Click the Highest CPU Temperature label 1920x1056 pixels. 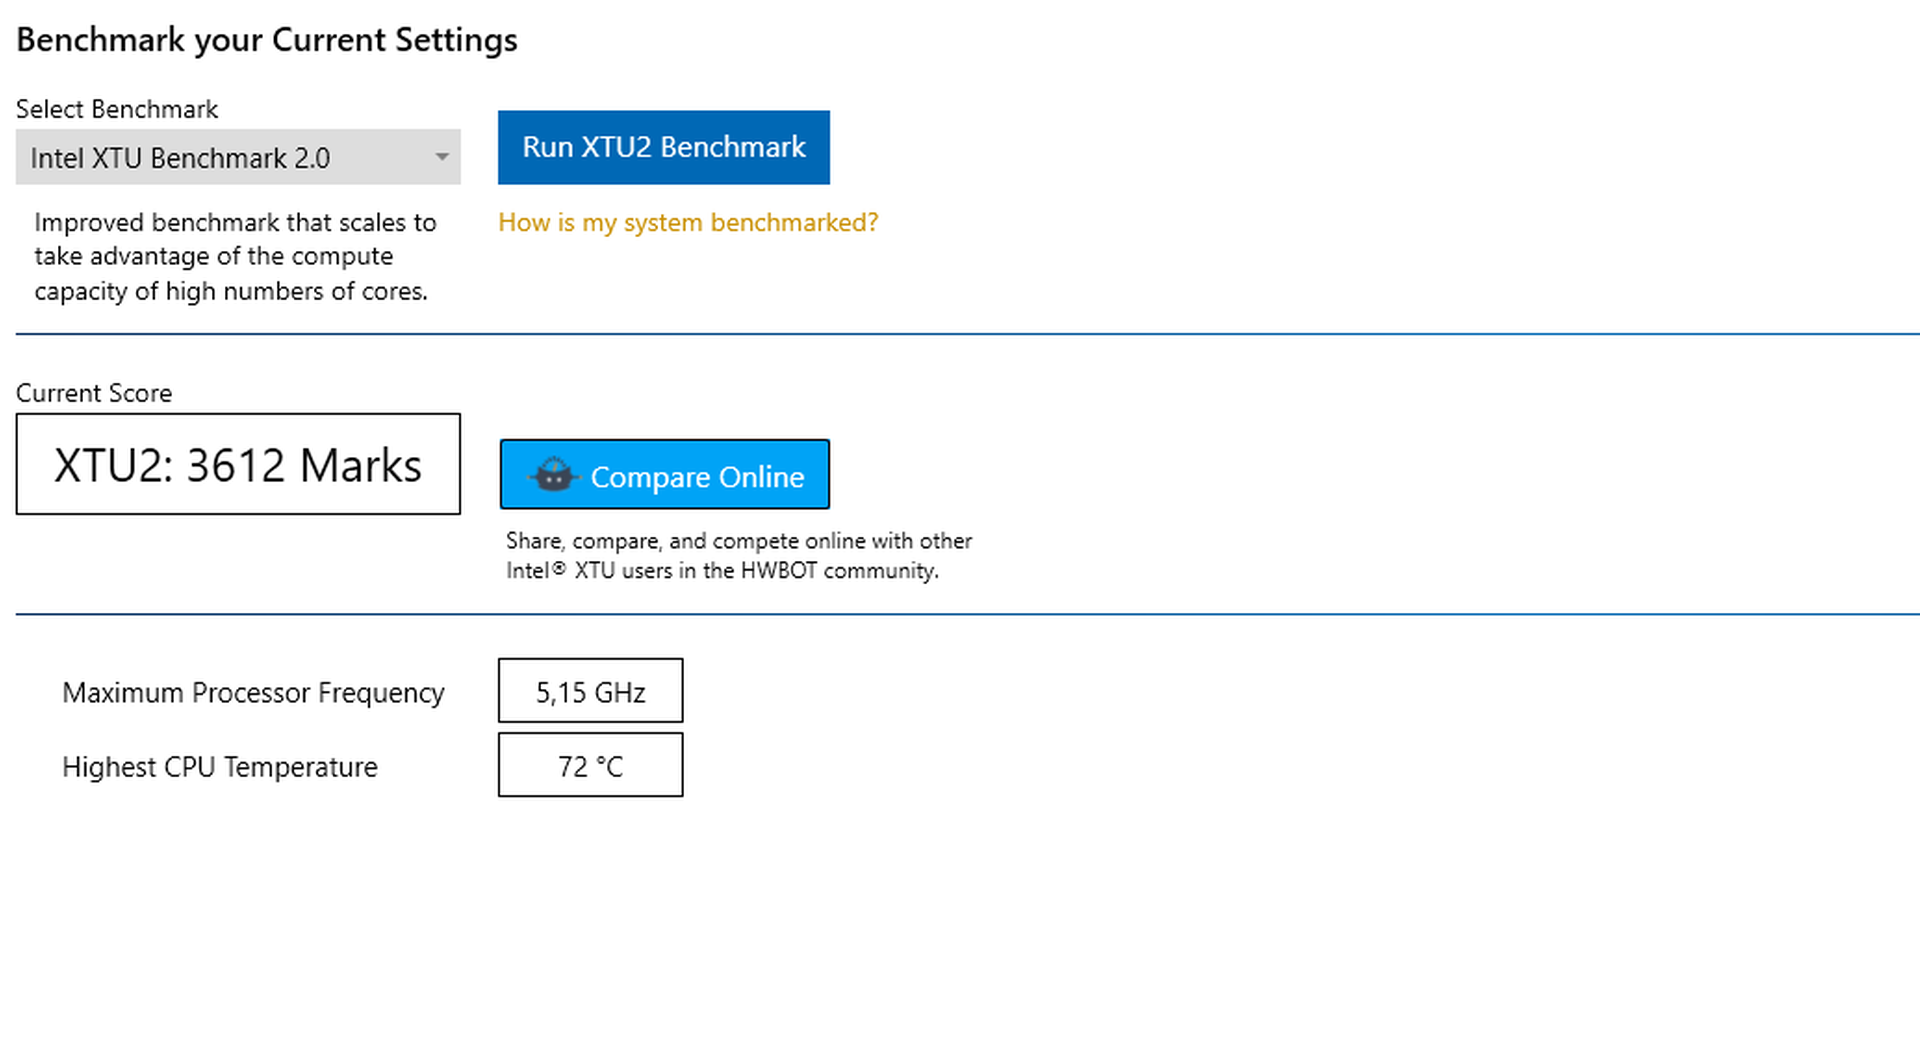click(220, 767)
